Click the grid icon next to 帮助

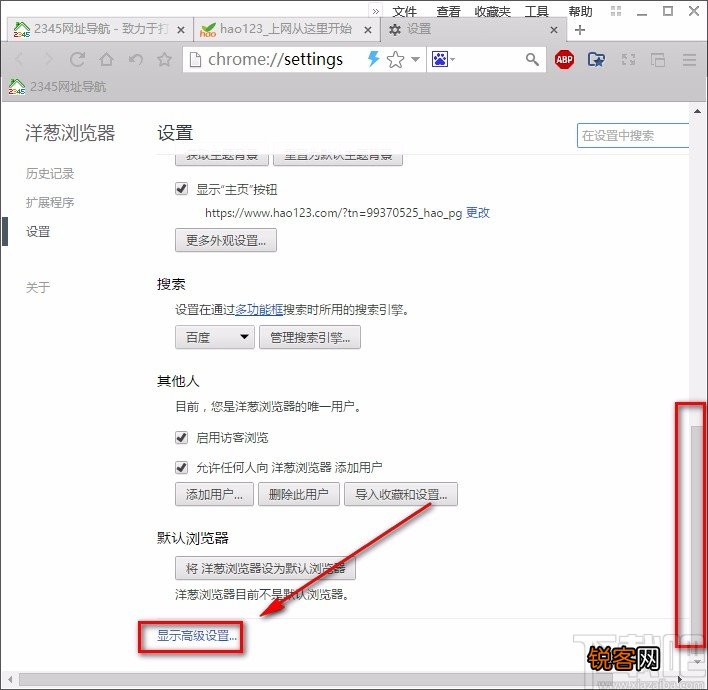pos(616,10)
